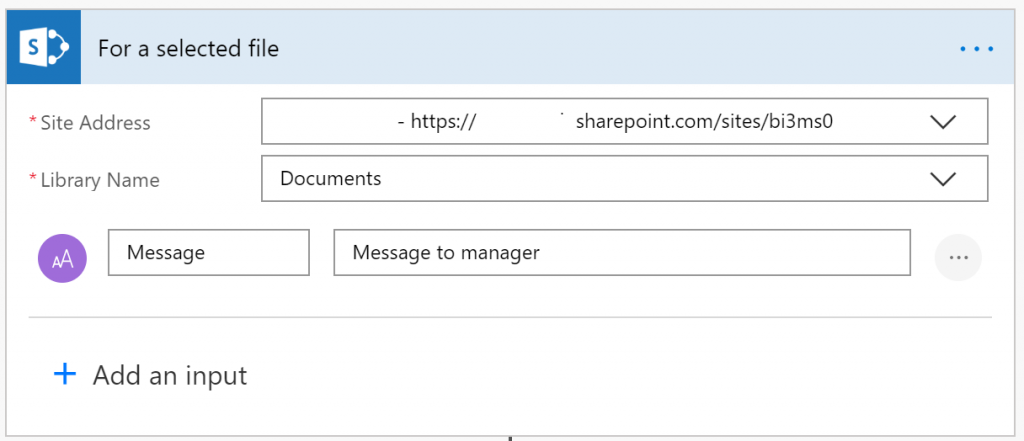Expand the Library Name dropdown arrow
This screenshot has height=441, width=1024.
coord(943,178)
